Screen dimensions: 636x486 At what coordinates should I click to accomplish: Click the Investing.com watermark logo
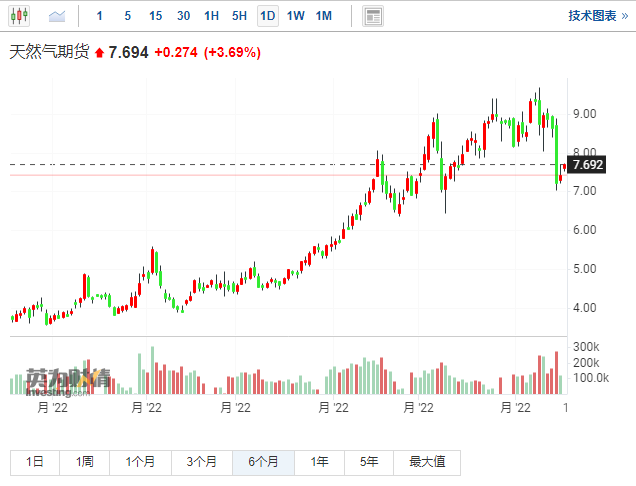68,379
